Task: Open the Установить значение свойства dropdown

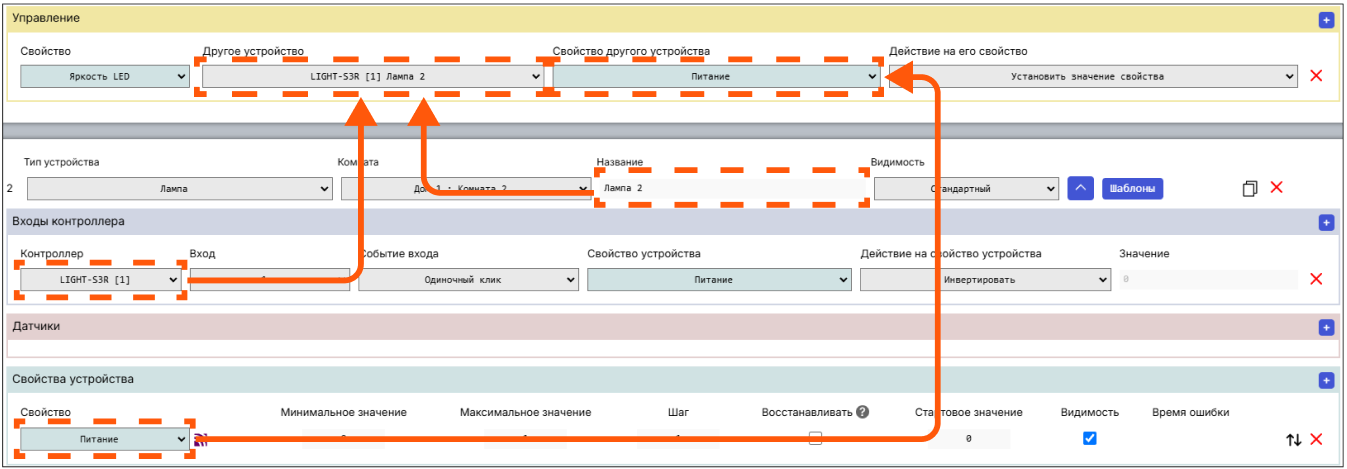Action: click(x=1093, y=76)
